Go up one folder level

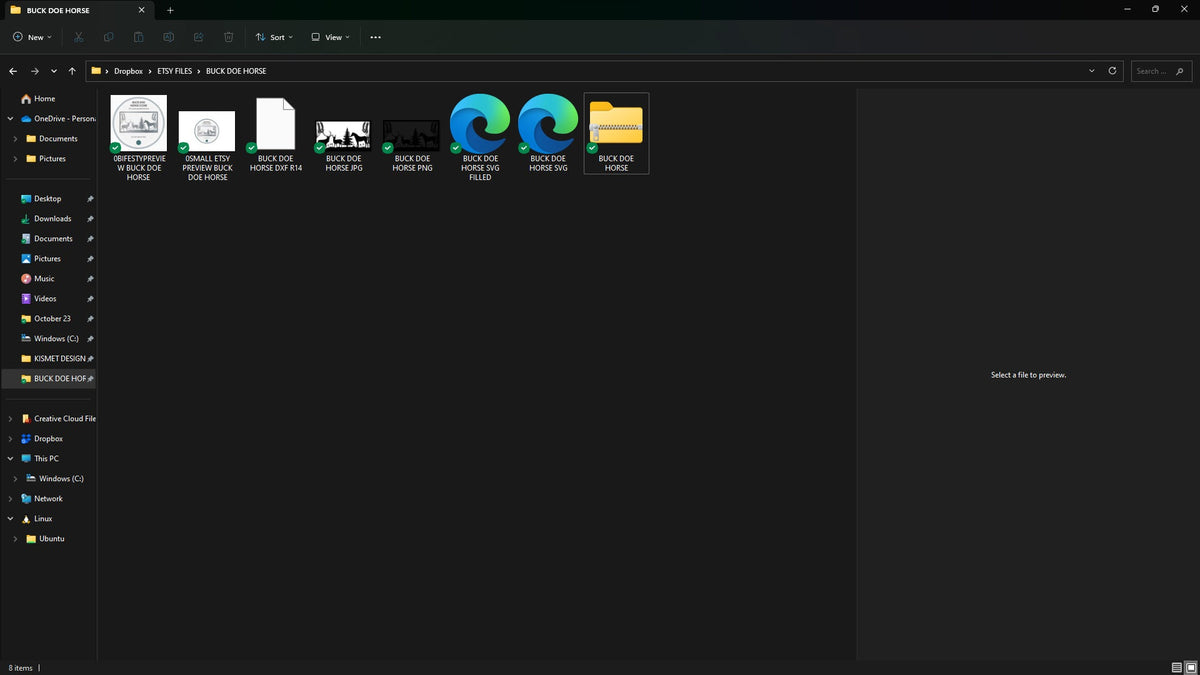[72, 71]
